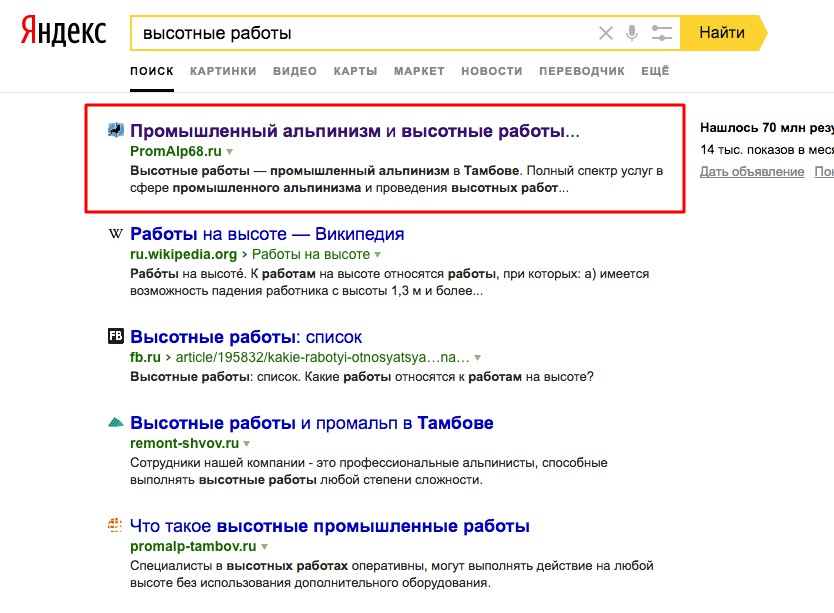Open the Ещё tab menu
834x613 pixels.
coord(655,71)
